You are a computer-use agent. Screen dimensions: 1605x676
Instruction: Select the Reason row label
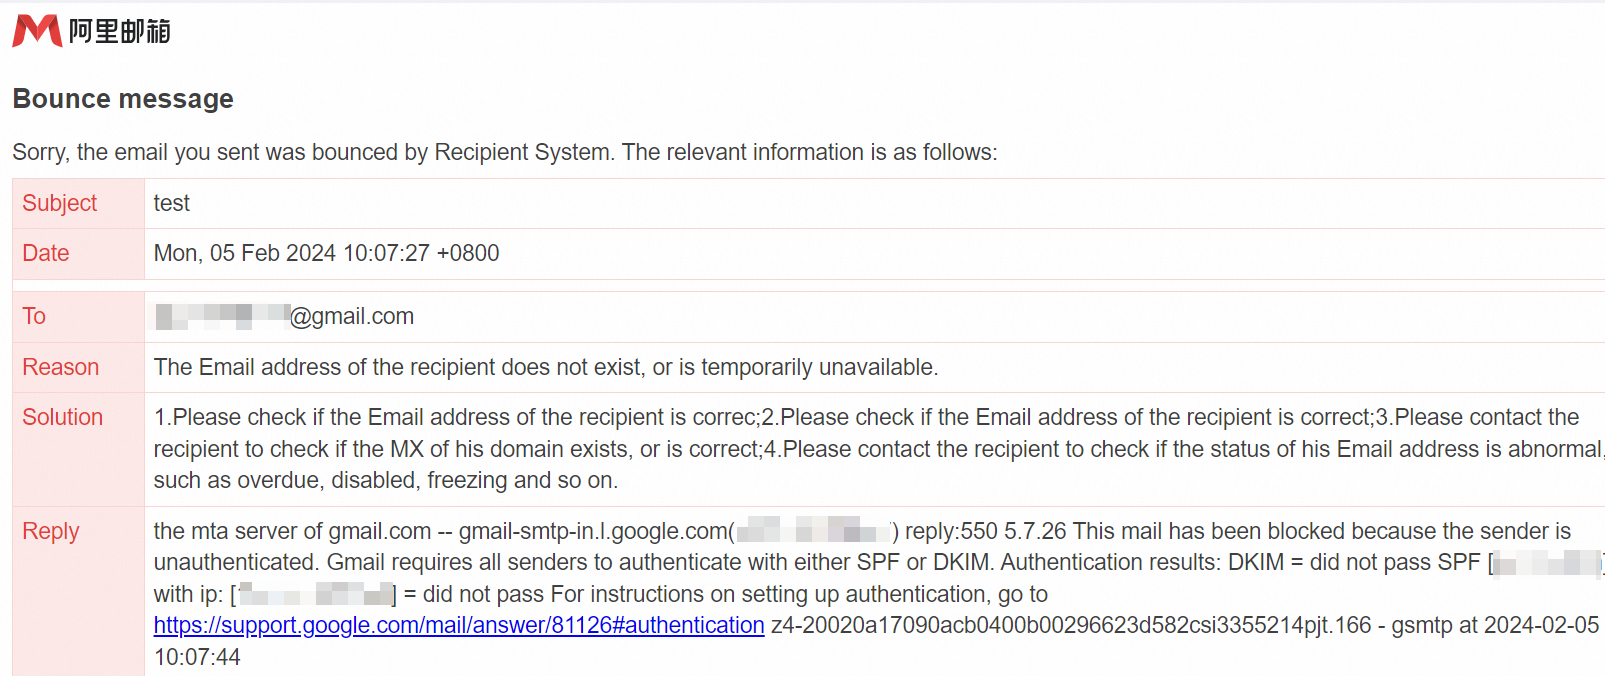pos(61,367)
